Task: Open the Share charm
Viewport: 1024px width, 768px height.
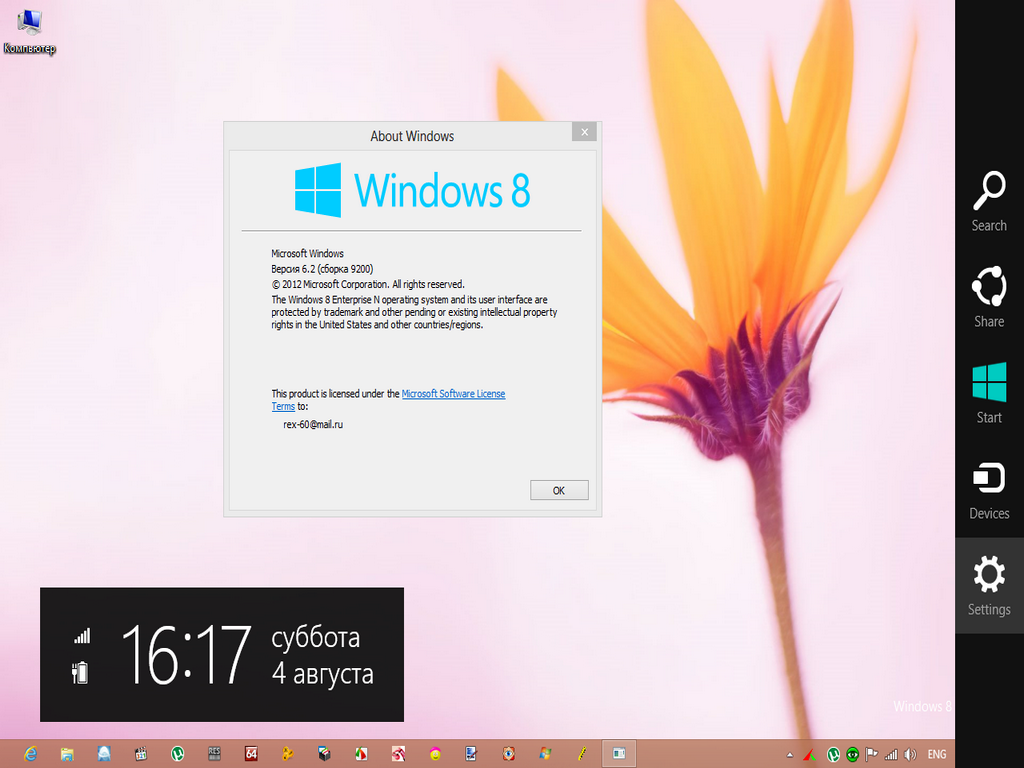Action: click(989, 297)
